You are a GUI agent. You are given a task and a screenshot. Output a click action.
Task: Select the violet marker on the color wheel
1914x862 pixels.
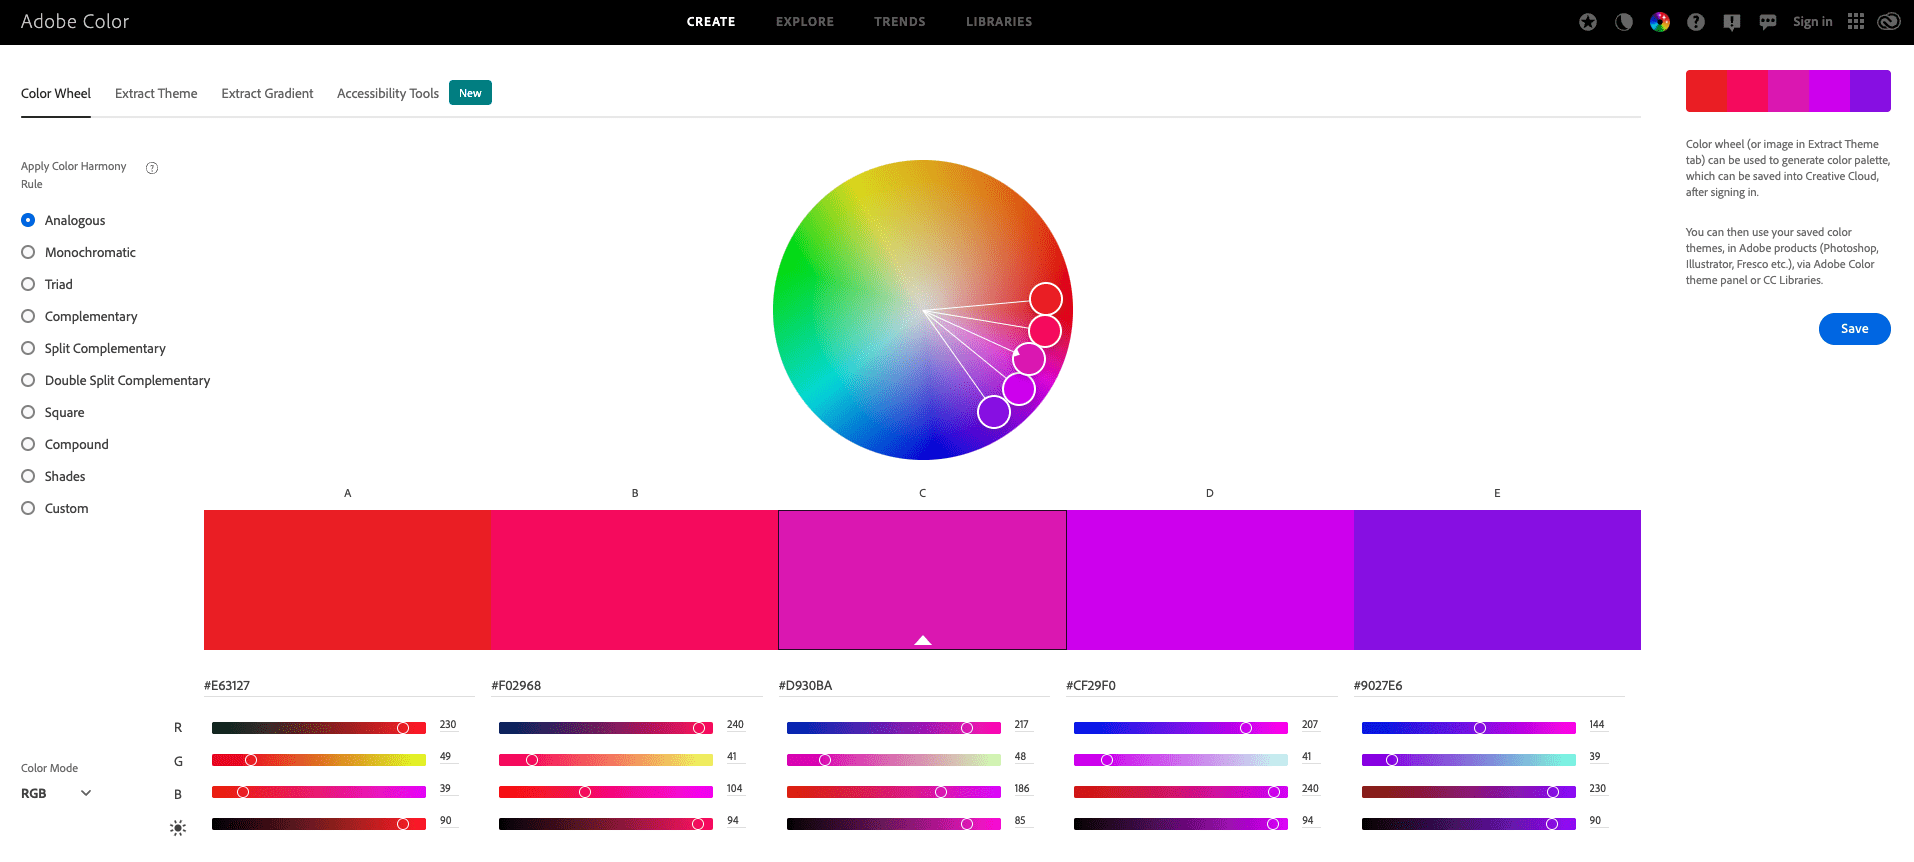click(x=994, y=412)
